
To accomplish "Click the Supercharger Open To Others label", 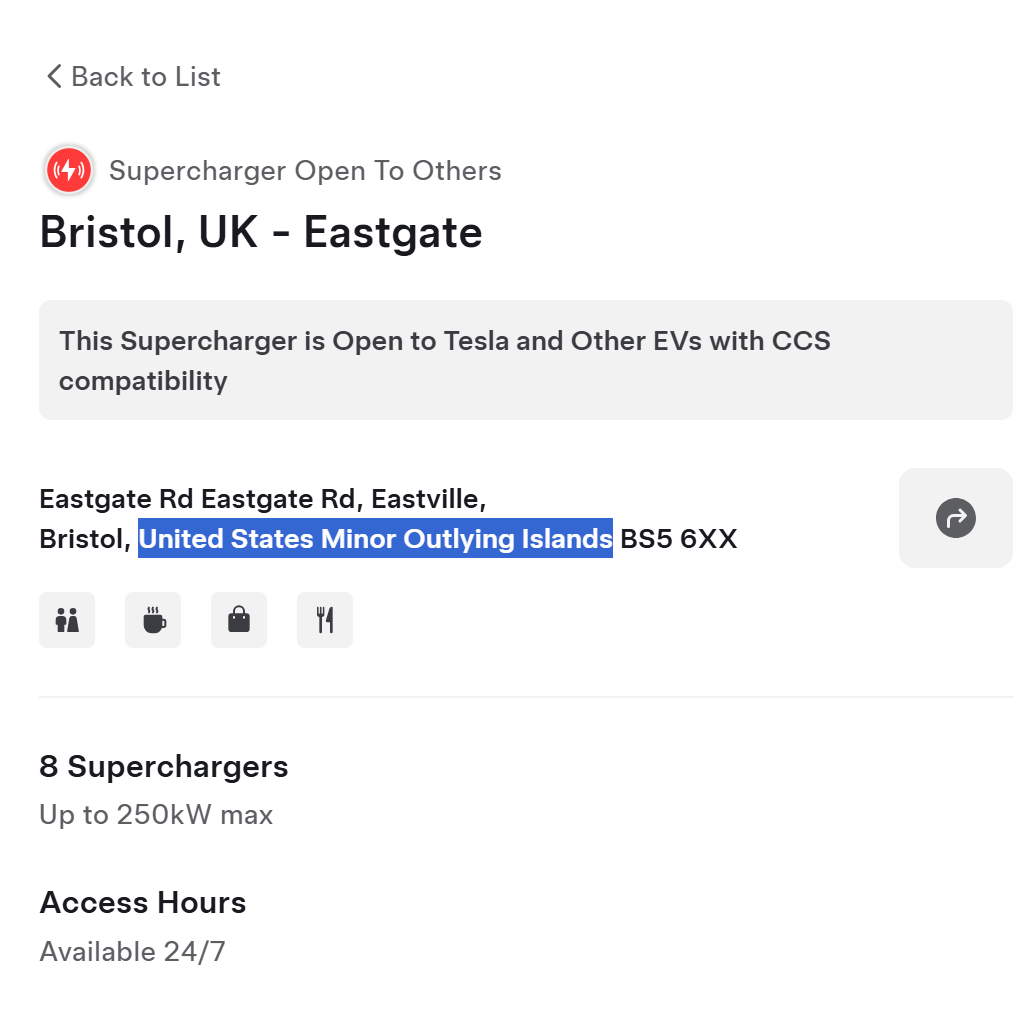I will pos(305,171).
